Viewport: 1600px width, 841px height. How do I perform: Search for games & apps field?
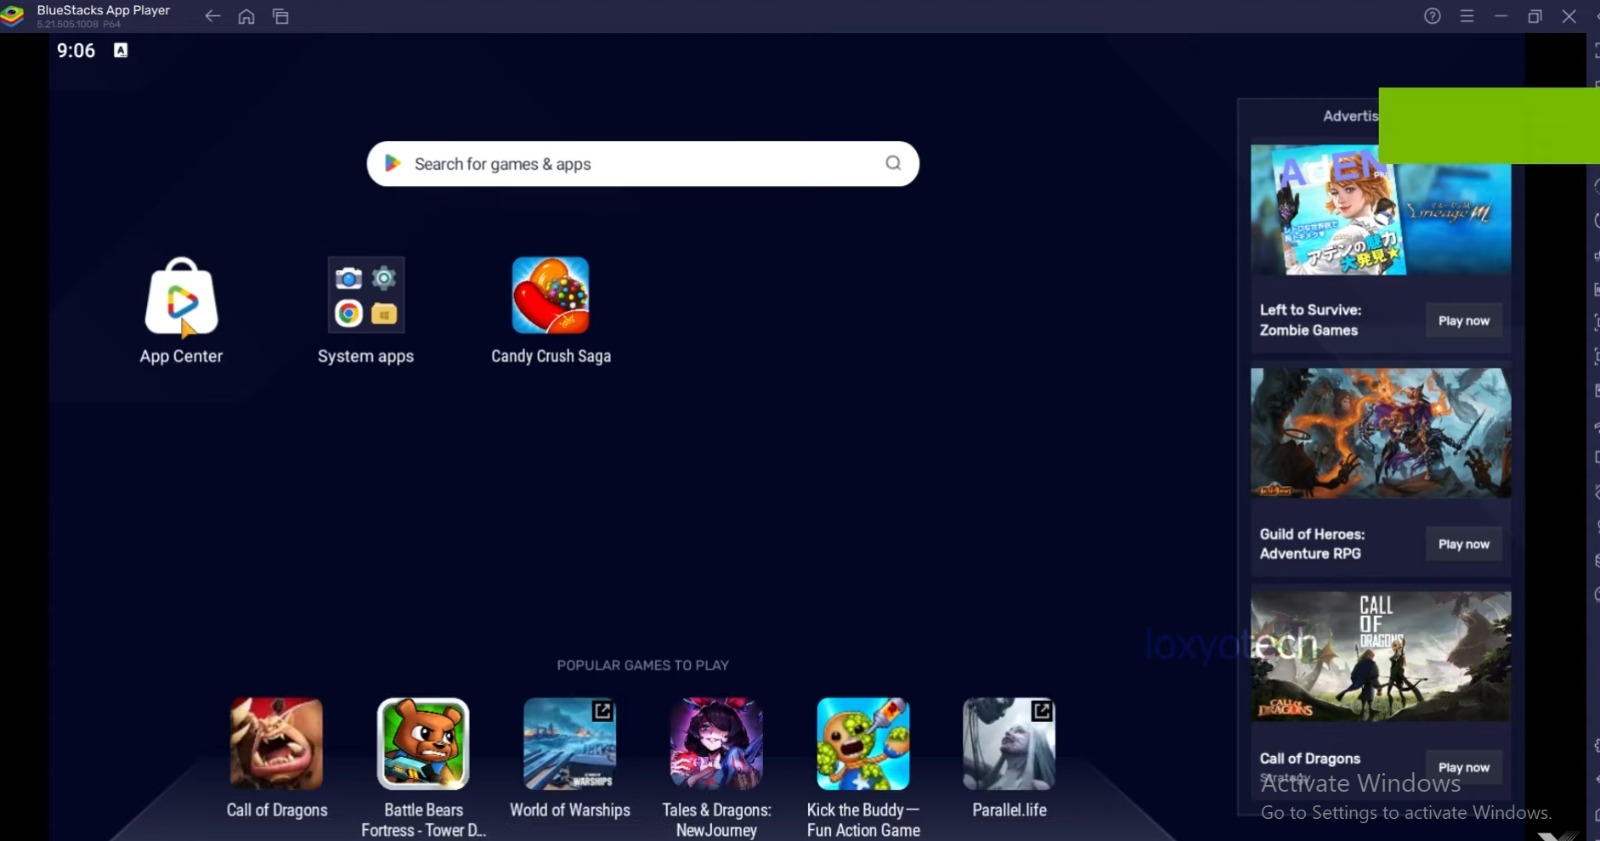point(643,163)
